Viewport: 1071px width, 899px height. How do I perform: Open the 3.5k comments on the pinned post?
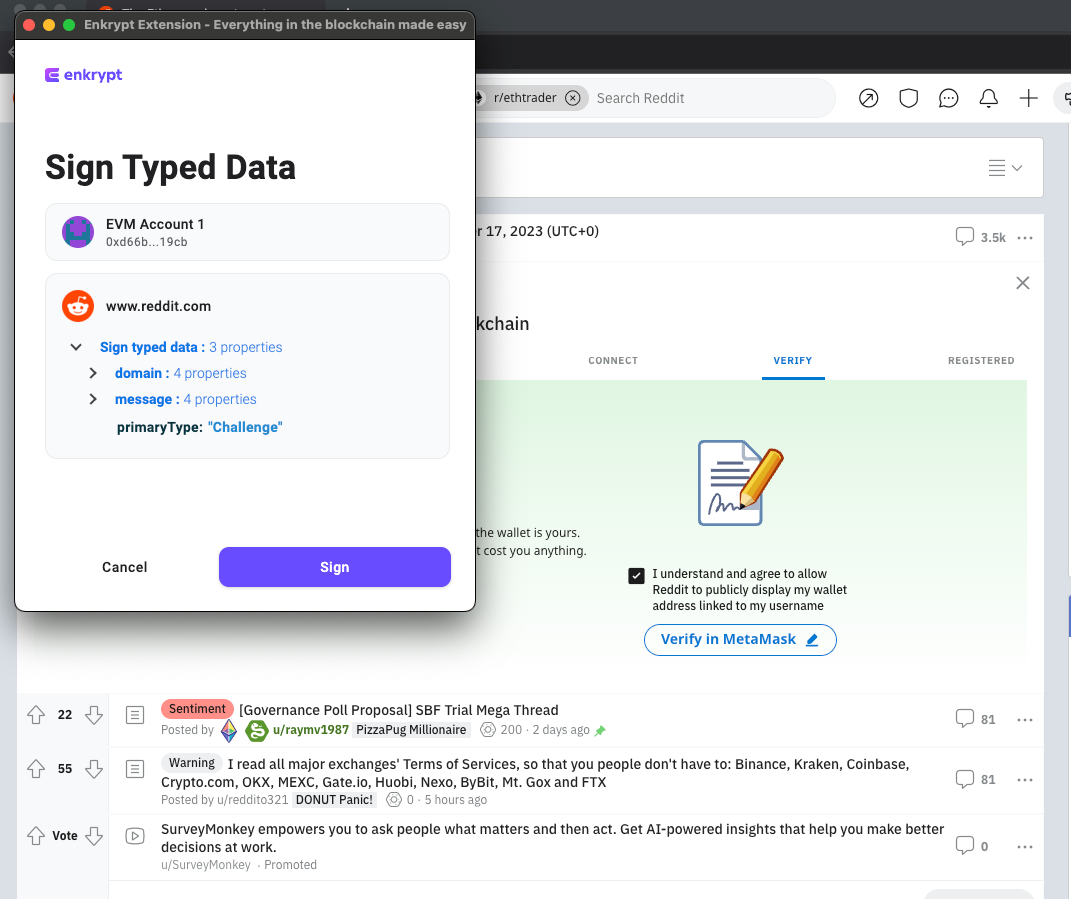click(x=980, y=237)
